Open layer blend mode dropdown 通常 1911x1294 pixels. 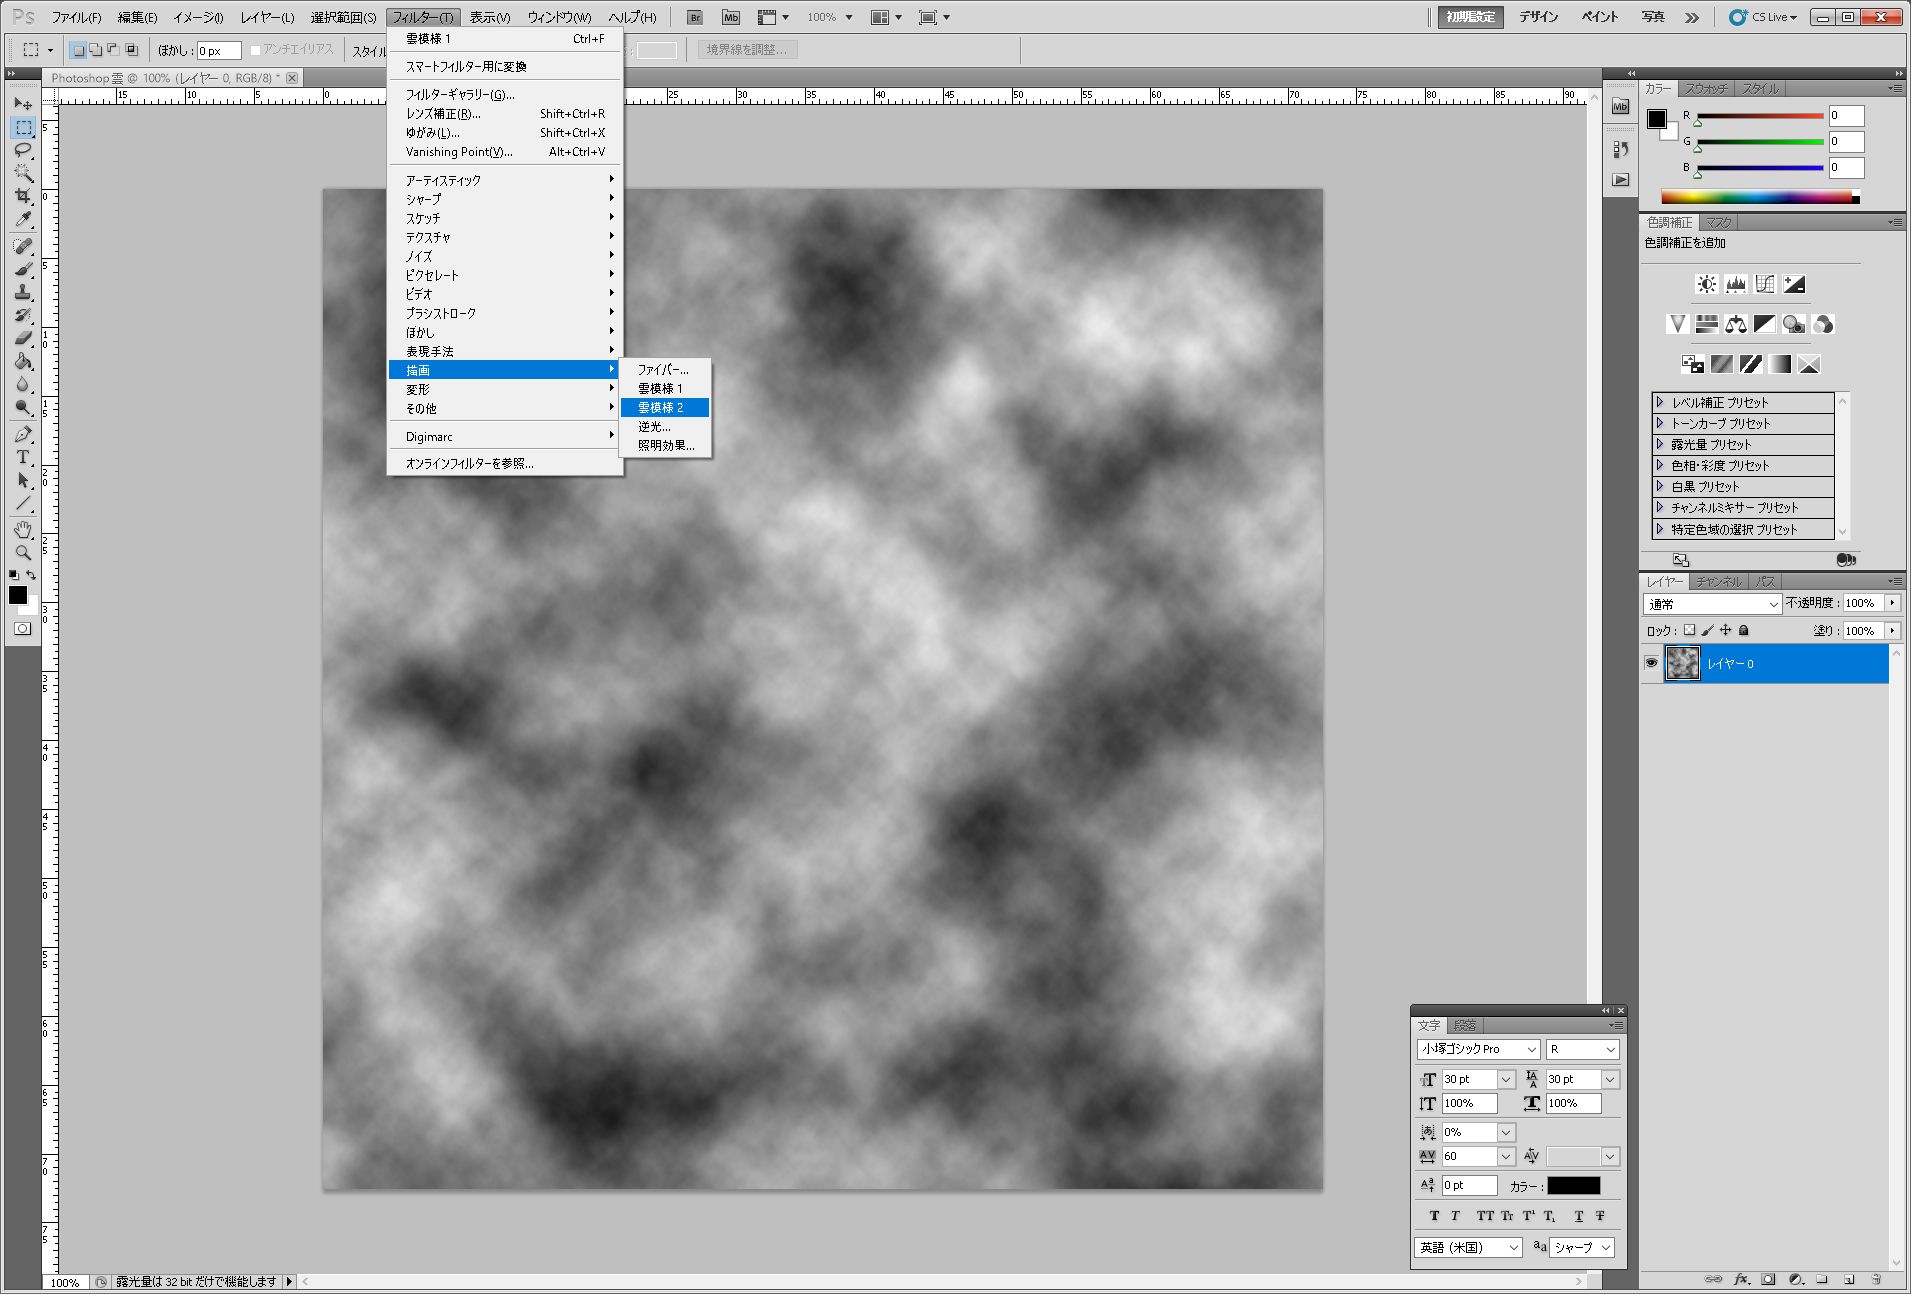point(1712,604)
